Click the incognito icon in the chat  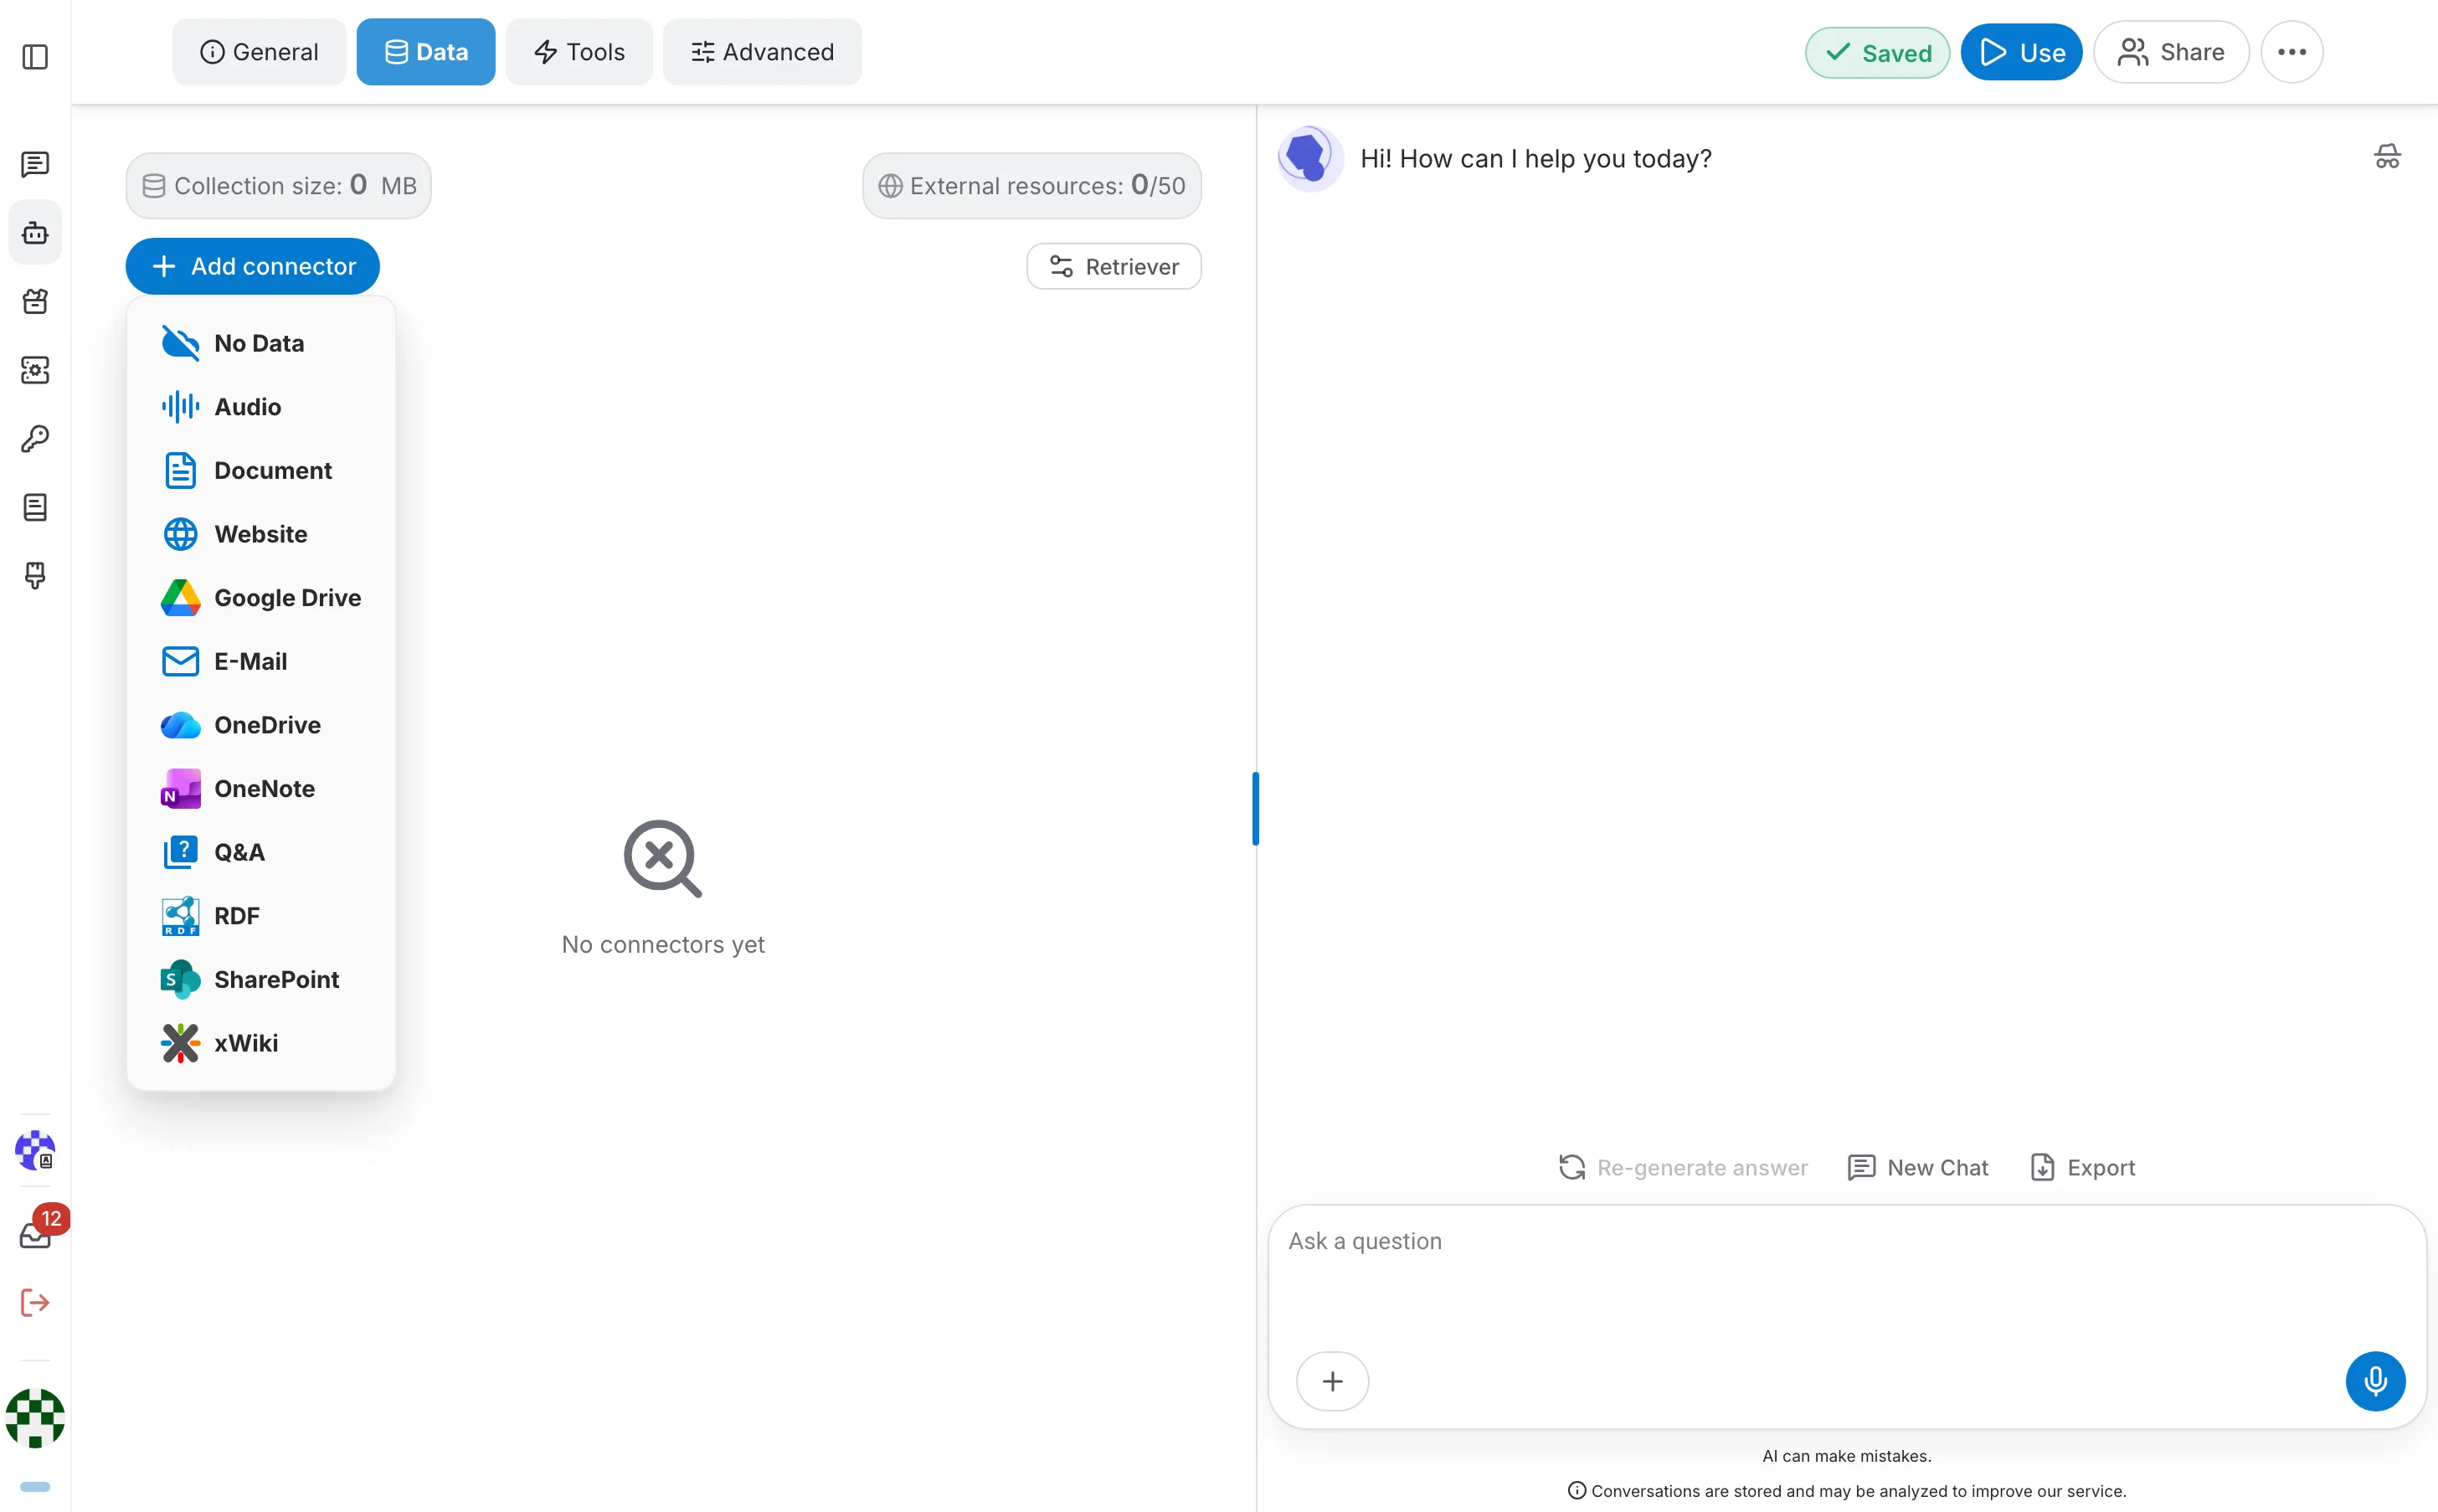[2386, 157]
